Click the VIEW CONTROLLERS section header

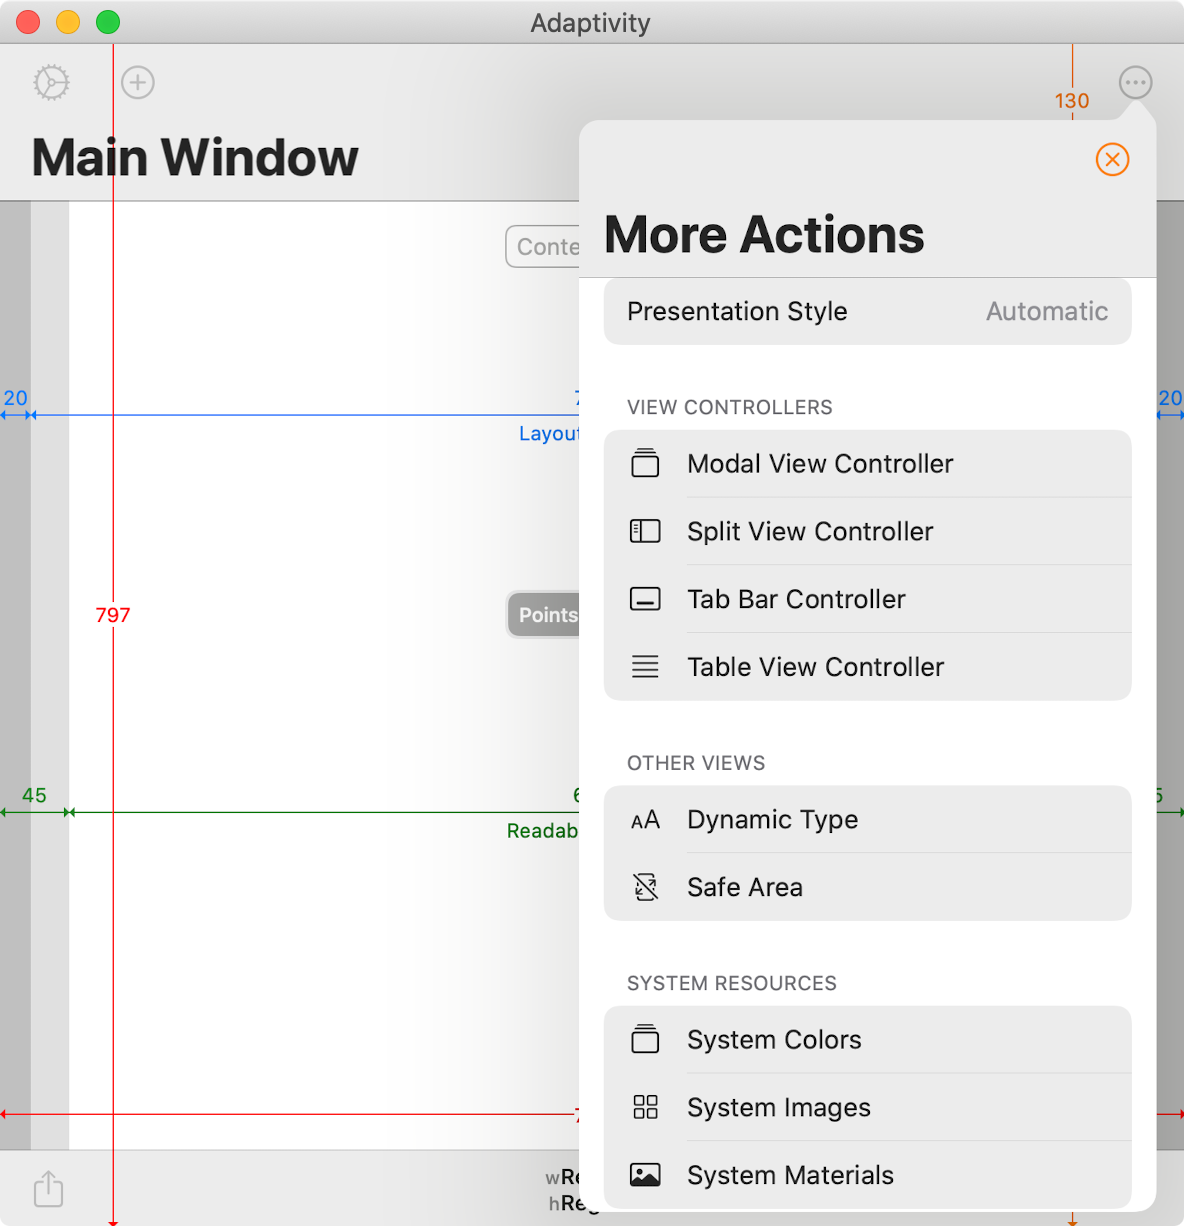pos(730,407)
